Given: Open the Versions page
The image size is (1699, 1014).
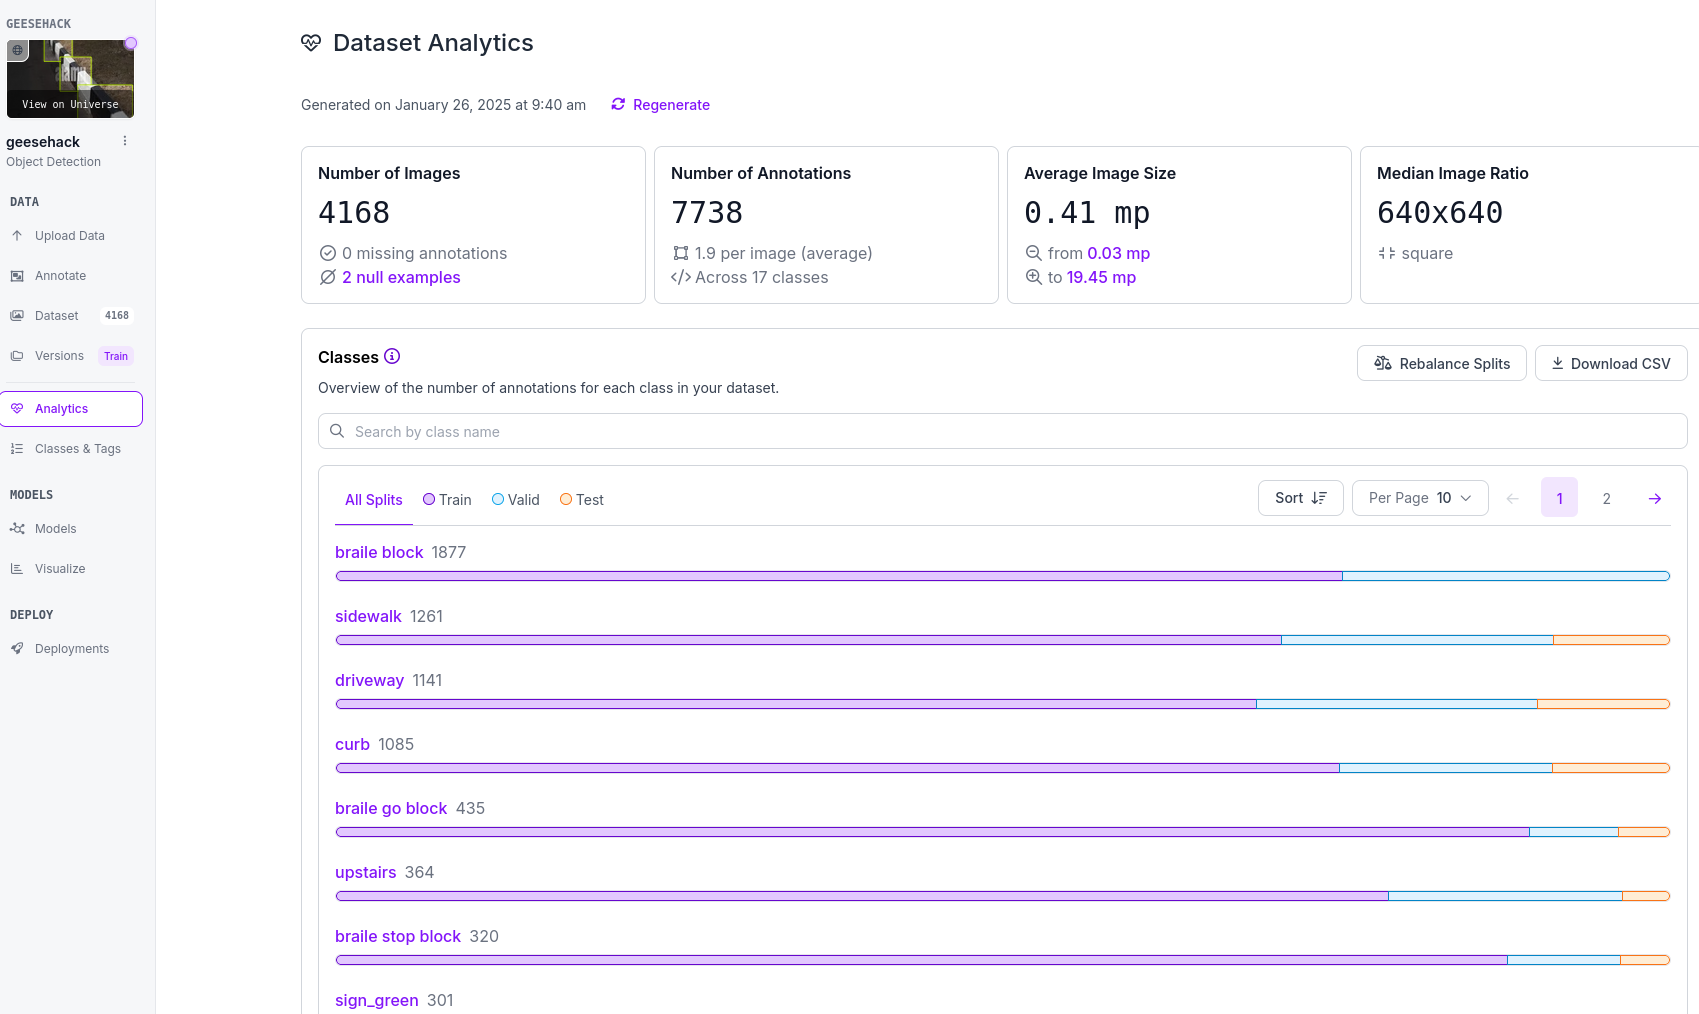Looking at the screenshot, I should [59, 356].
